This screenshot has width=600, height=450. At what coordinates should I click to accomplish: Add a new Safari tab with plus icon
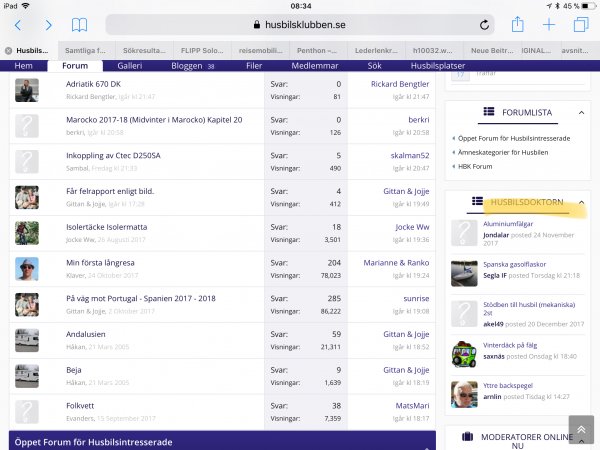[x=549, y=25]
